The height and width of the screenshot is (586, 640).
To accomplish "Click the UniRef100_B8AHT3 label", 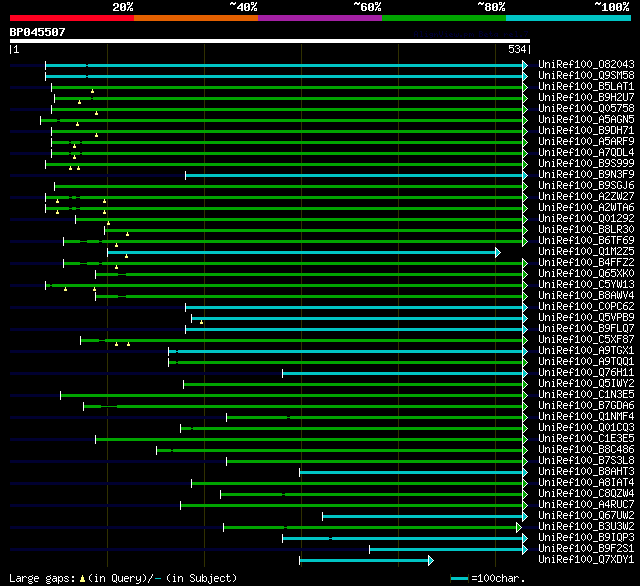I will point(586,472).
